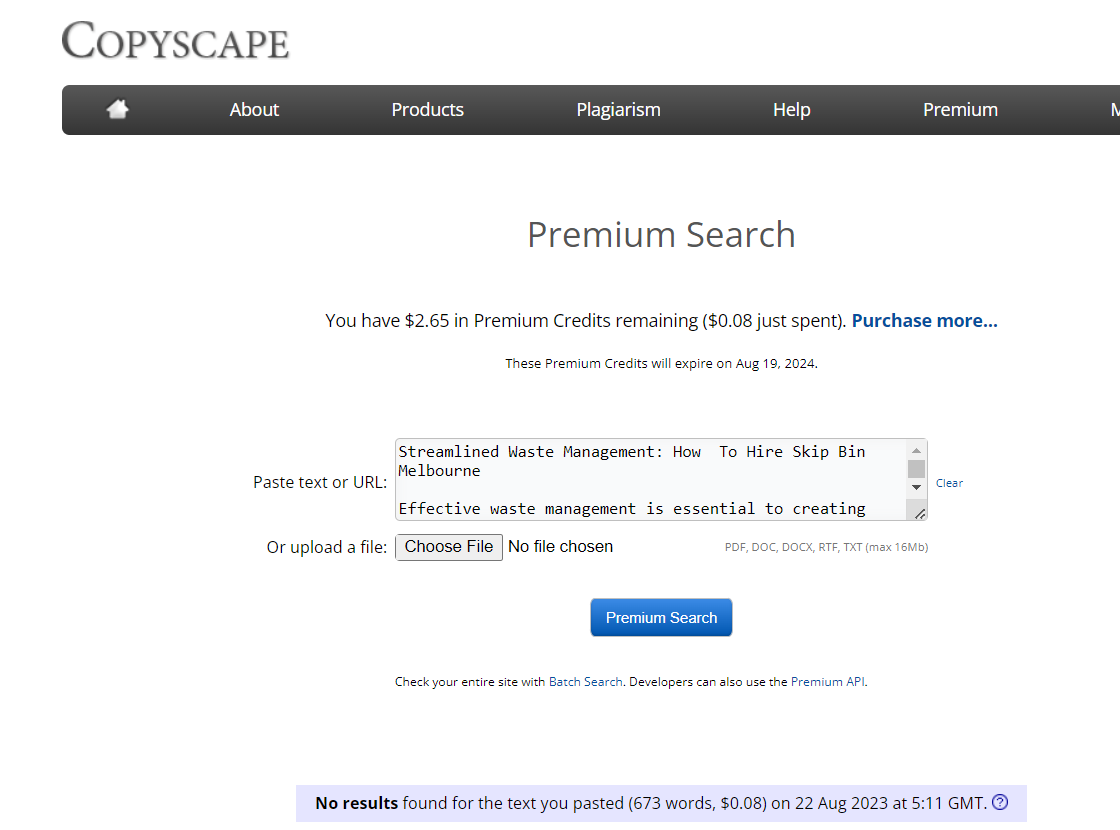Open the Products menu
Screen dimensions: 1120x830
(427, 109)
